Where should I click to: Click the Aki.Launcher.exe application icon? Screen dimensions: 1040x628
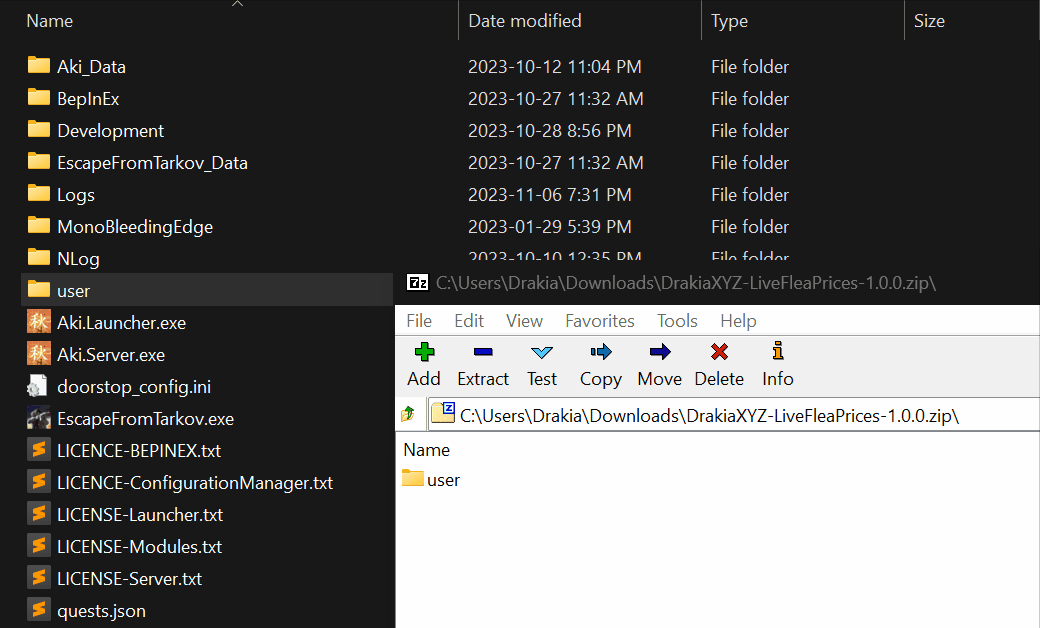[x=38, y=322]
